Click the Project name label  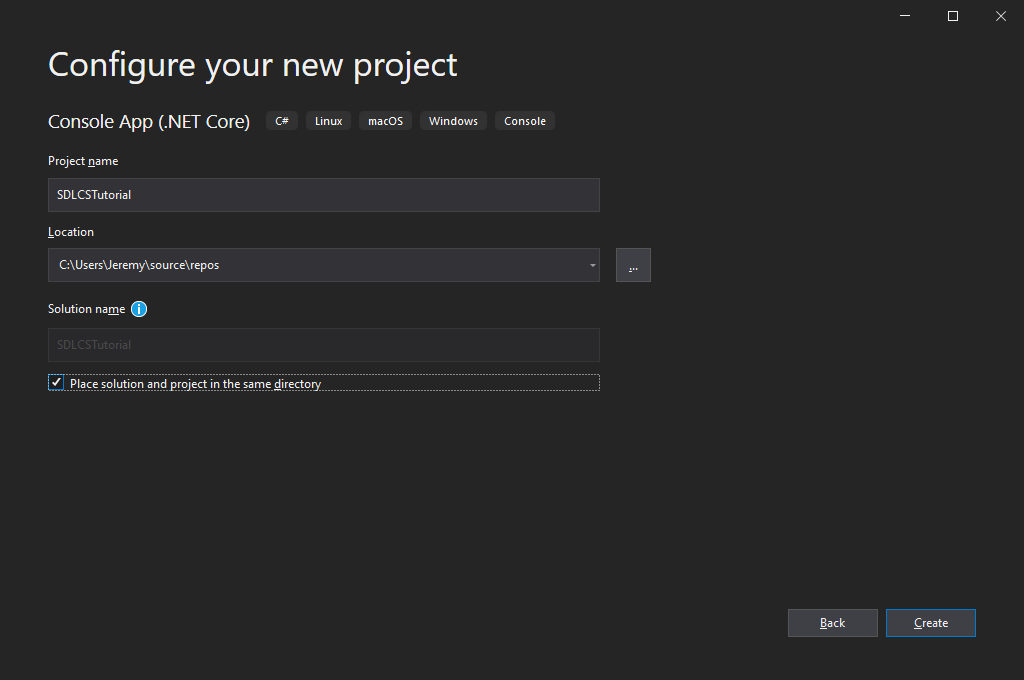83,161
